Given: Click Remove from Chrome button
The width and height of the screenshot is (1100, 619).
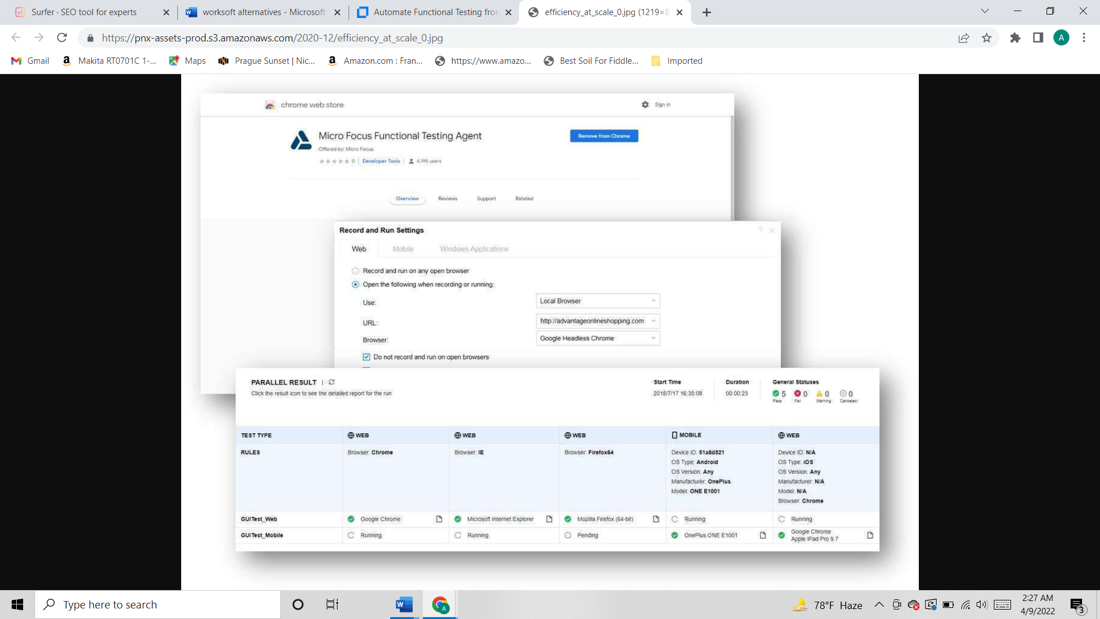Looking at the screenshot, I should click(x=604, y=136).
